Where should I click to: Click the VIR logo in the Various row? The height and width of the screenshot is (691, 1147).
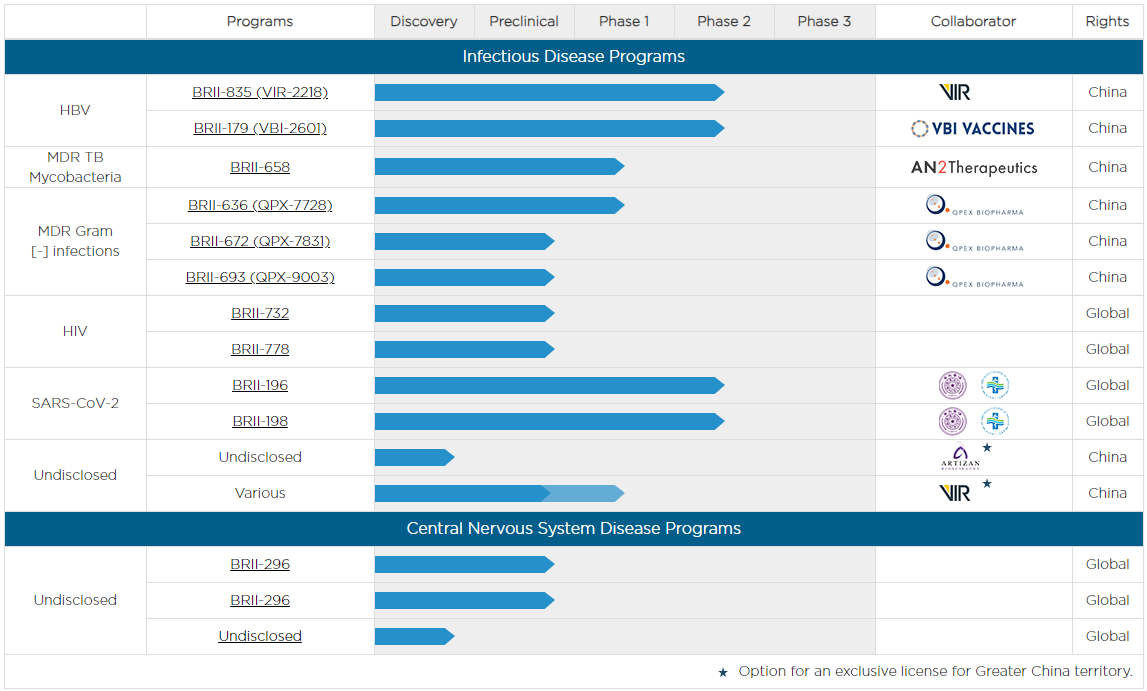(955, 493)
